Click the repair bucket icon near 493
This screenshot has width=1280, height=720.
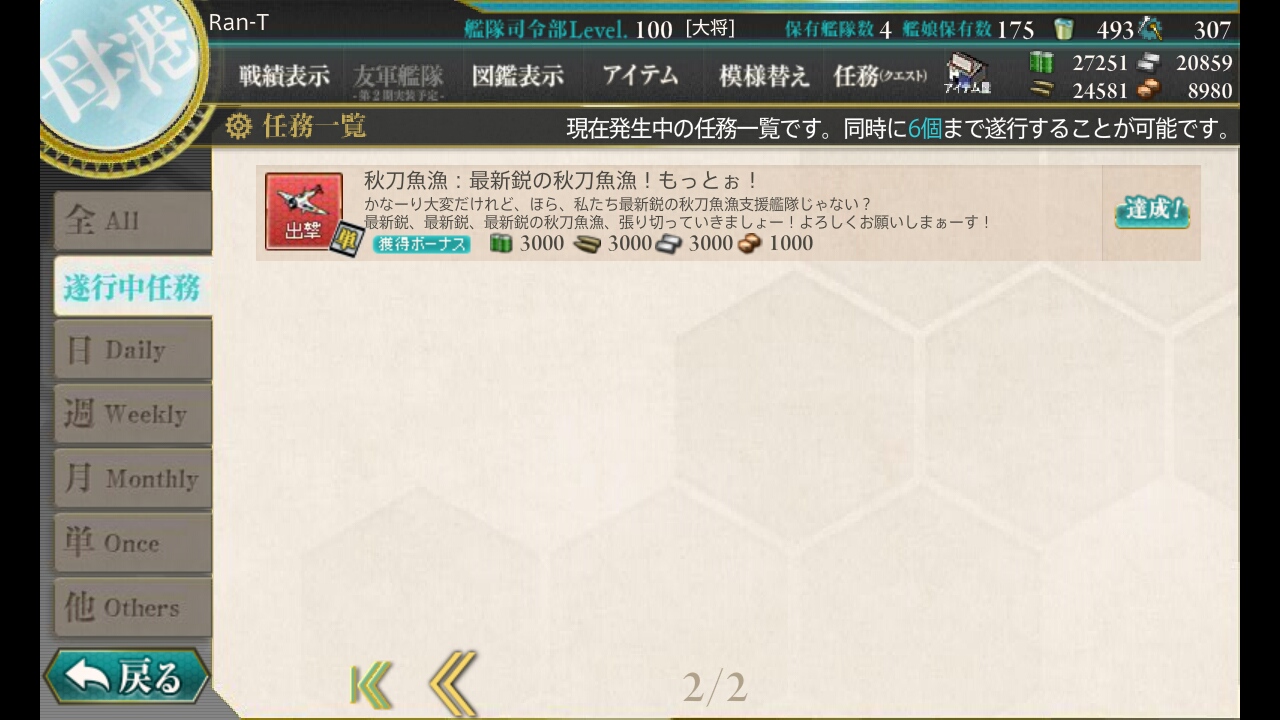(x=1062, y=29)
